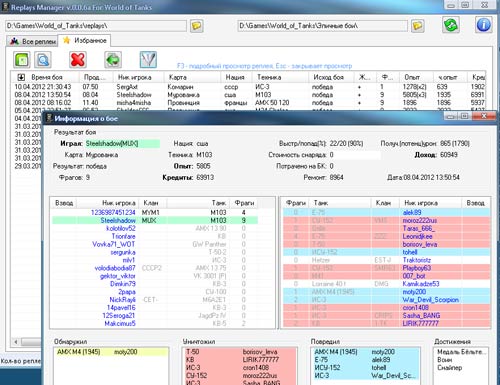Select enemy player moroz222rus
This screenshot has width=500, height=385.
click(386, 220)
